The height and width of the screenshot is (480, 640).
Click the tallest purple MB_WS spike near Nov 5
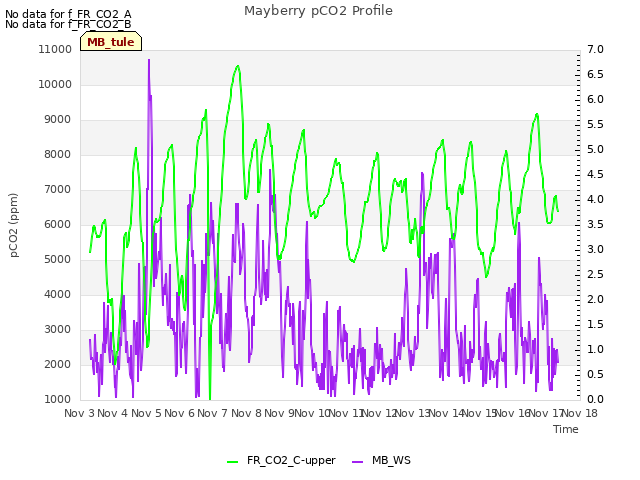[x=149, y=60]
